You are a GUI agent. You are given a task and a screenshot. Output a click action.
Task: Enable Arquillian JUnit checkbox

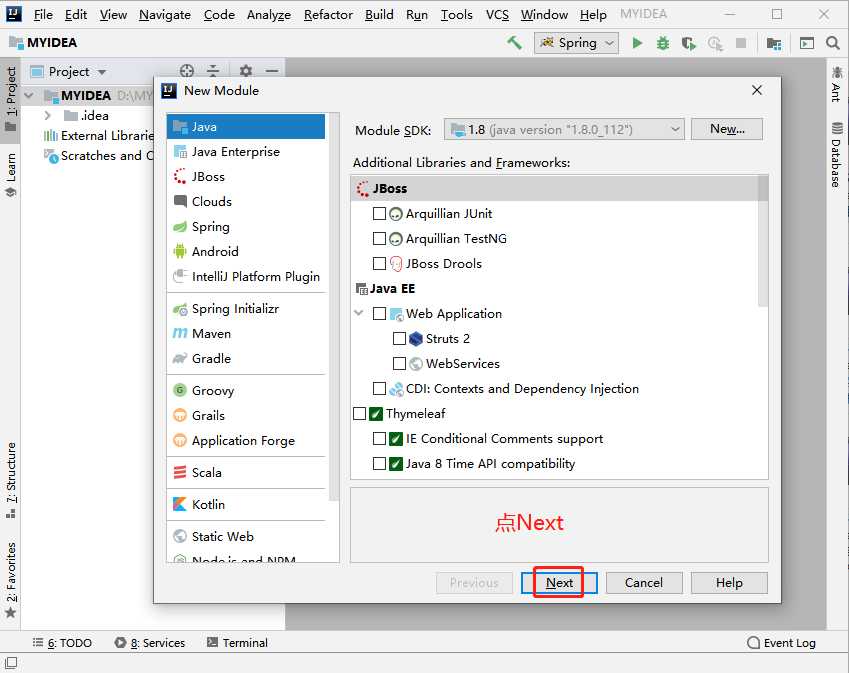point(379,213)
